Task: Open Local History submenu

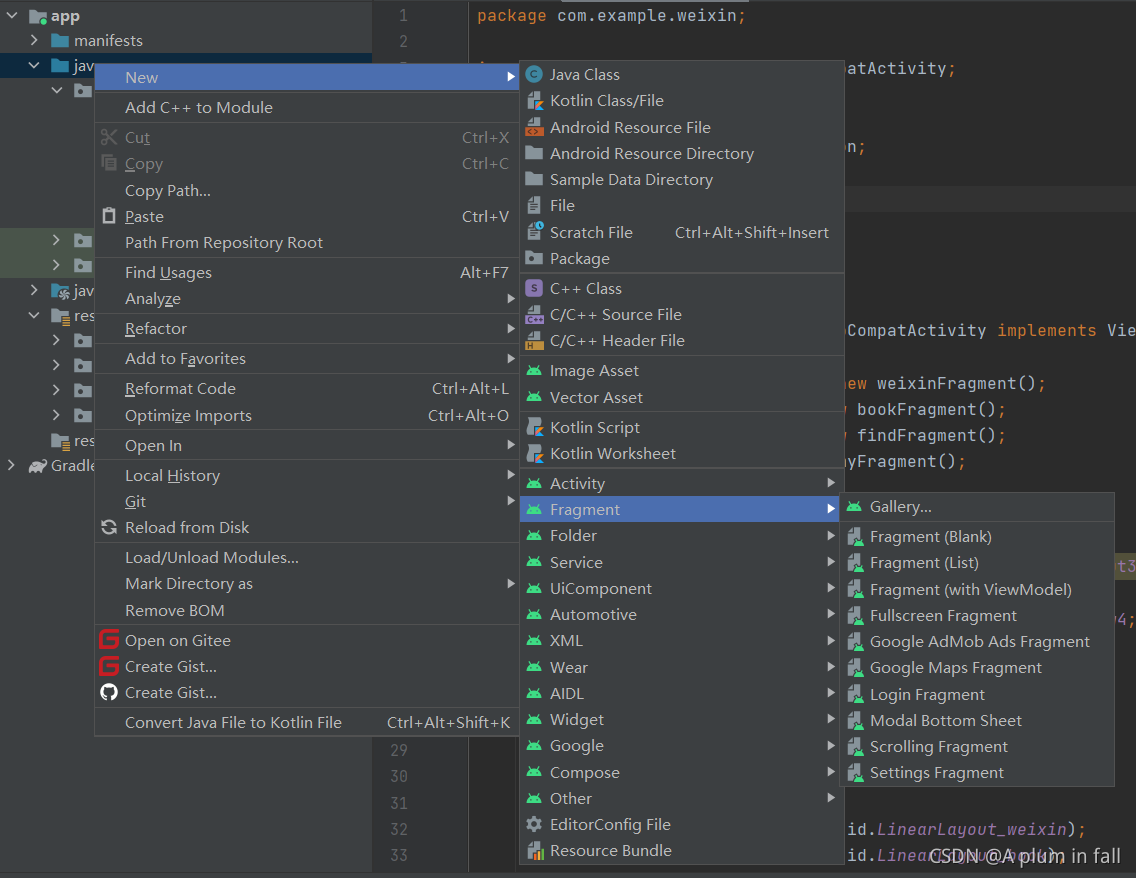Action: pos(306,475)
